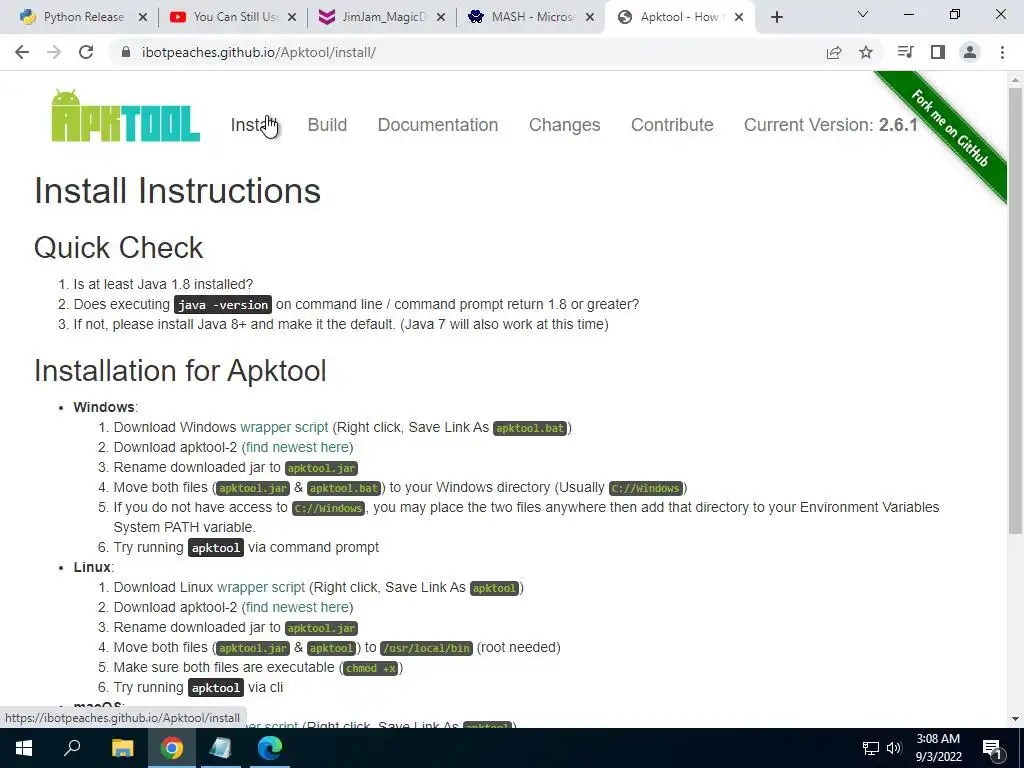Open the media control playlist icon
This screenshot has width=1024, height=768.
[905, 52]
